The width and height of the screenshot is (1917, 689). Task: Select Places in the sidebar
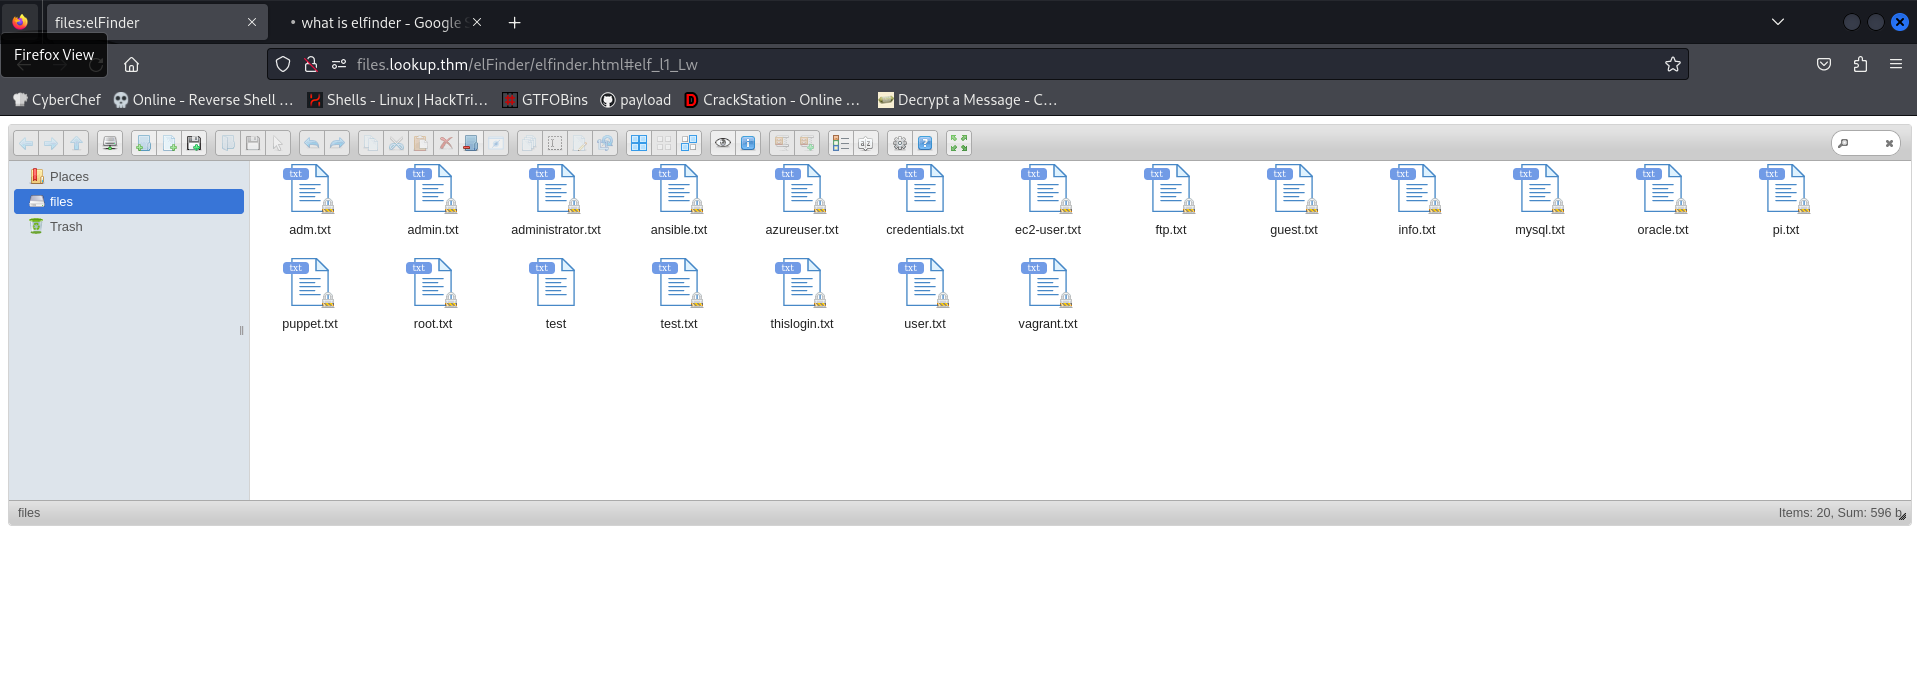129,177
